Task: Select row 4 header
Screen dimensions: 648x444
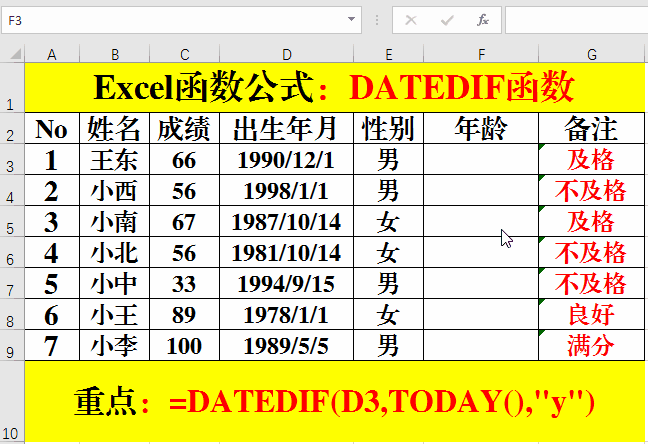Action: click(12, 190)
